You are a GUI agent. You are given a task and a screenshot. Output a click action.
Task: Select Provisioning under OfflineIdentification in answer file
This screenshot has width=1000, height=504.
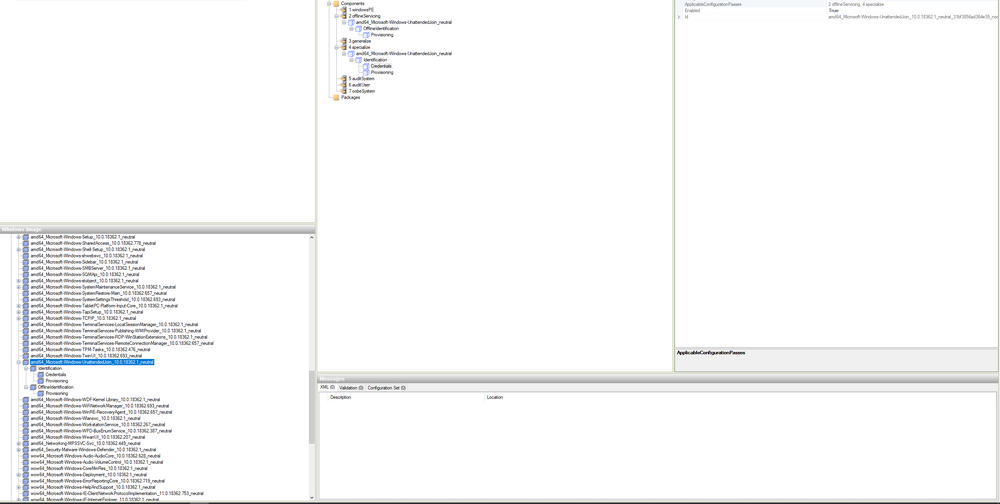tap(382, 35)
